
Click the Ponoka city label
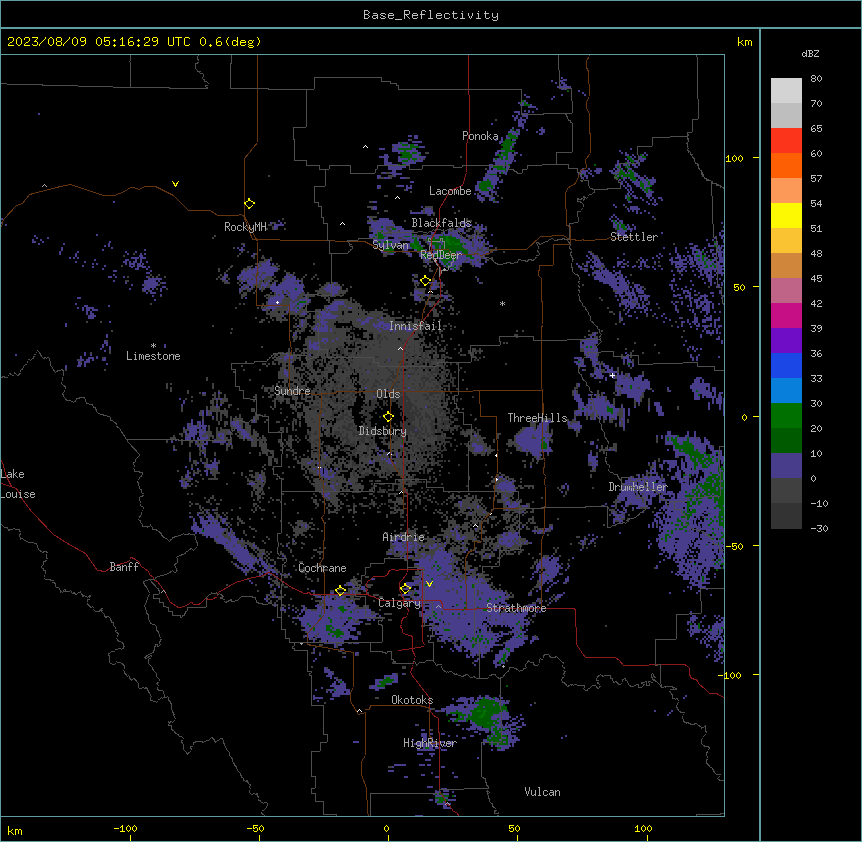tap(480, 136)
